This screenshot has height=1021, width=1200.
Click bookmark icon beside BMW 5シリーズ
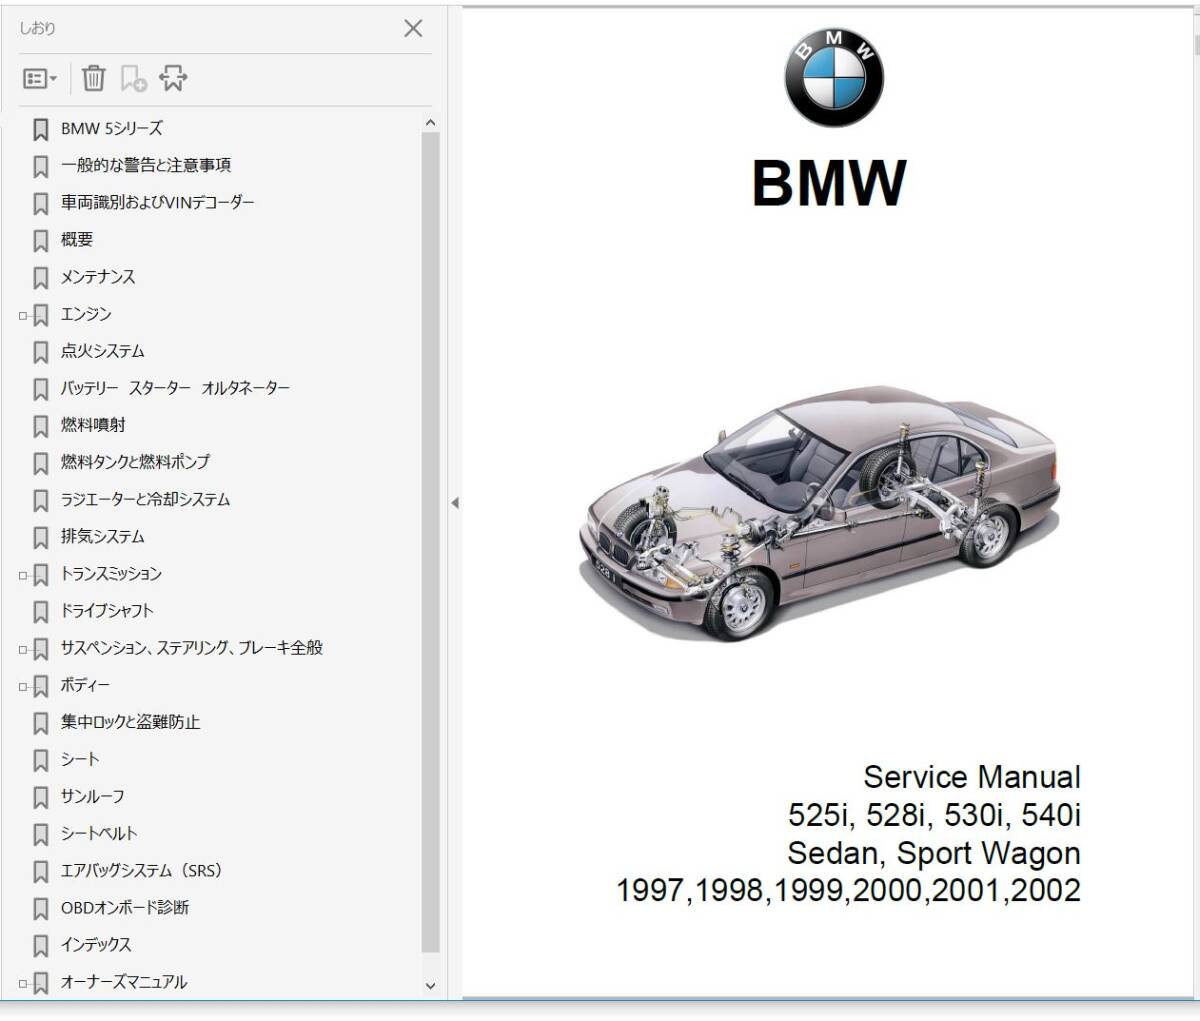coord(40,129)
